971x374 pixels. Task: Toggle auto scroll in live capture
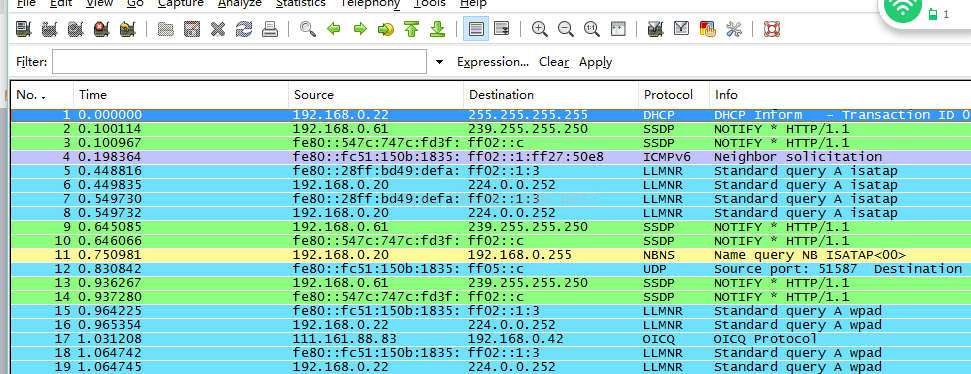(502, 29)
